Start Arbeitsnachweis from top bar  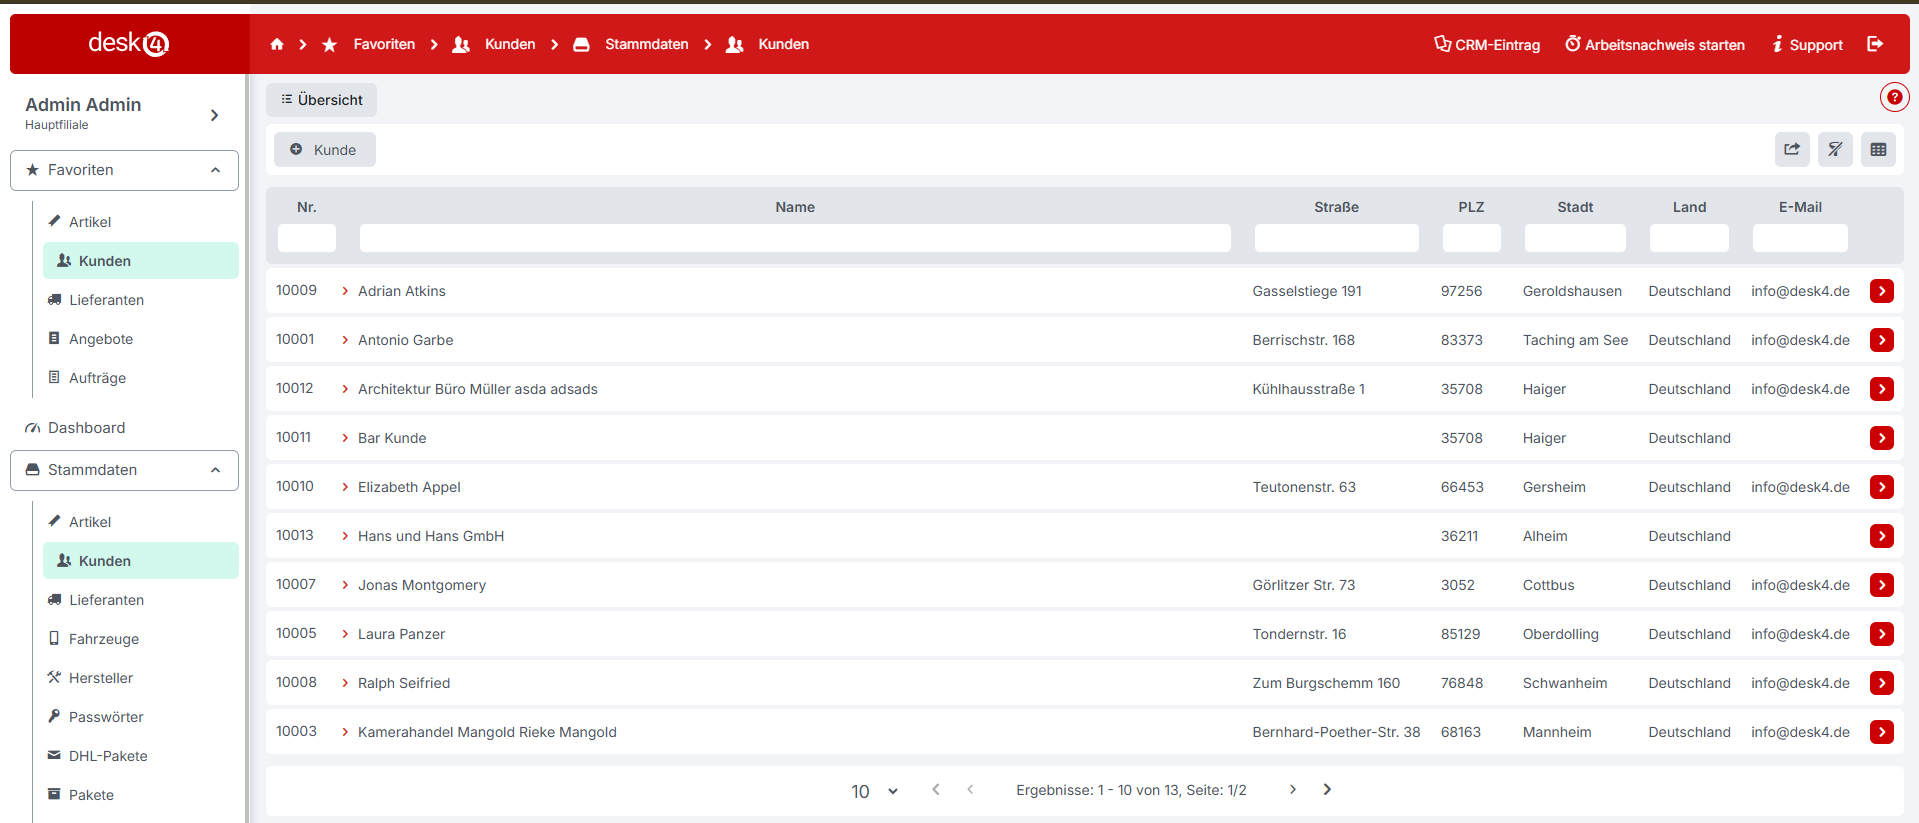(x=1654, y=45)
